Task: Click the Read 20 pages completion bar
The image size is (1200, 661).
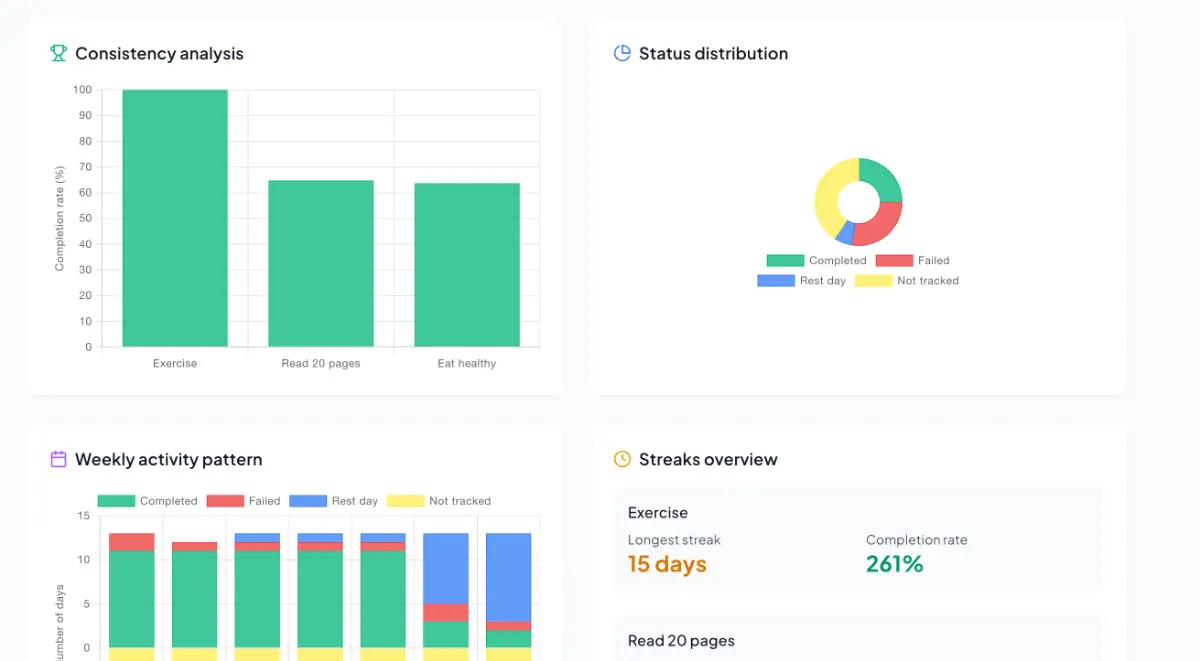Action: tap(321, 264)
